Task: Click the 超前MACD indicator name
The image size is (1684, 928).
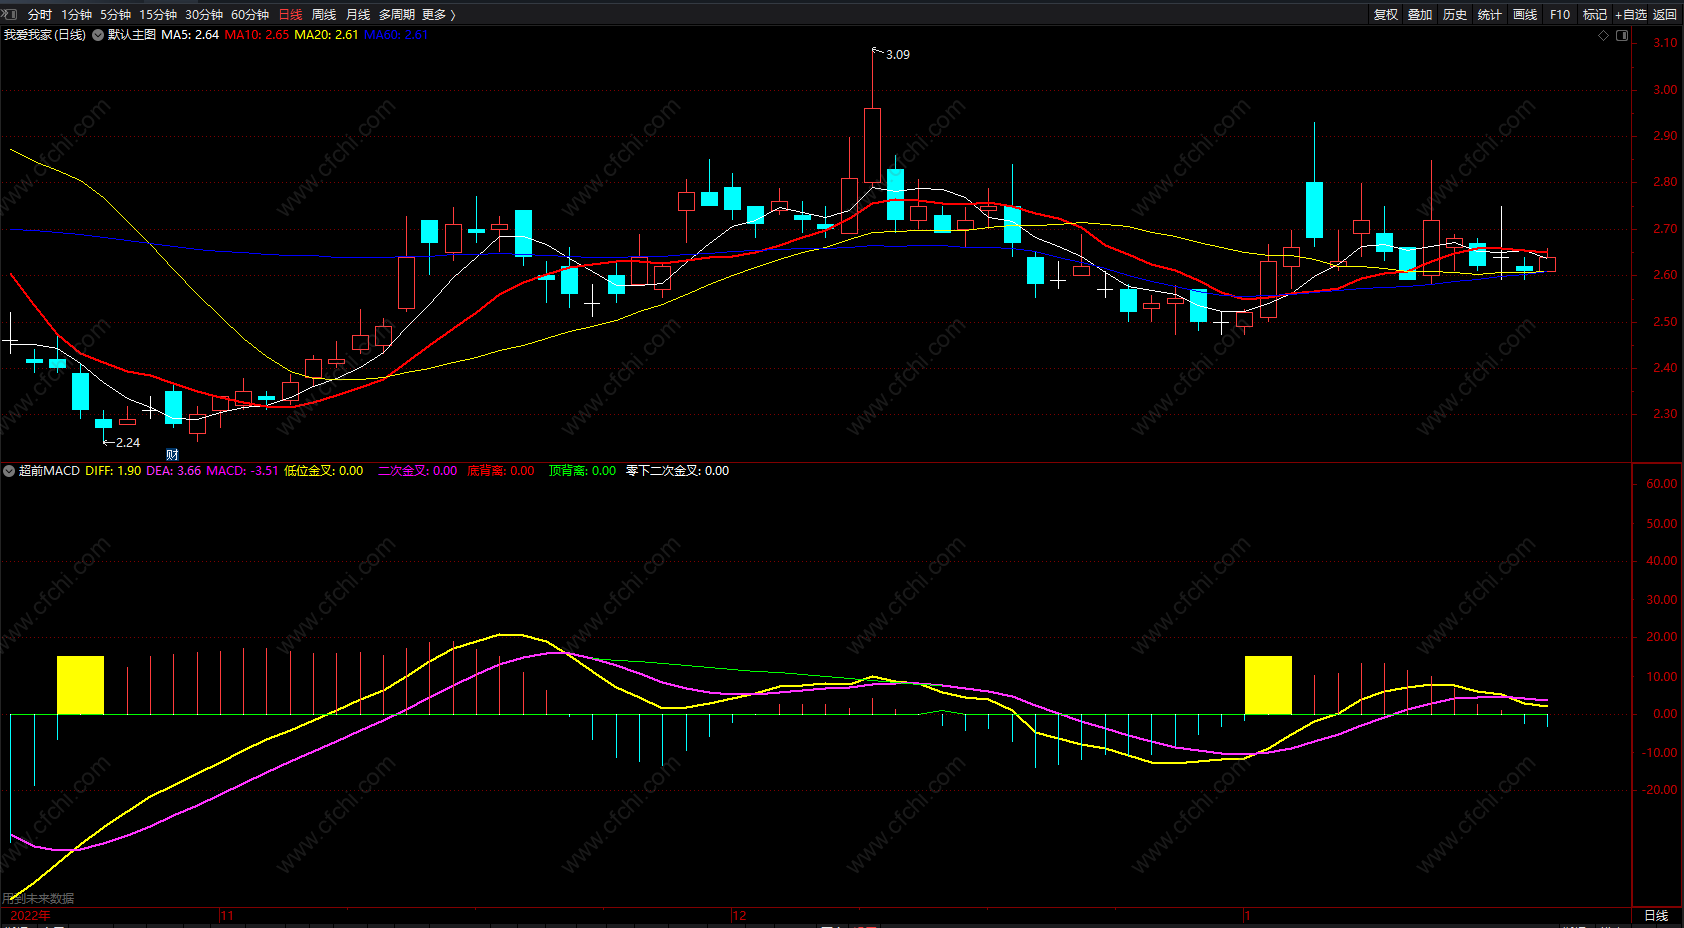Action: [49, 471]
